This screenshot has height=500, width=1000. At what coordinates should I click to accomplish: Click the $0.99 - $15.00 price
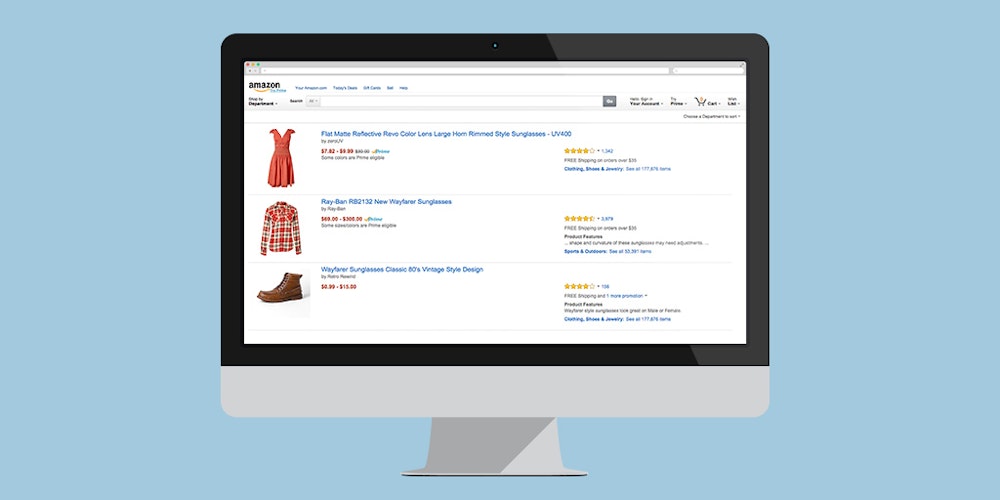pos(339,286)
